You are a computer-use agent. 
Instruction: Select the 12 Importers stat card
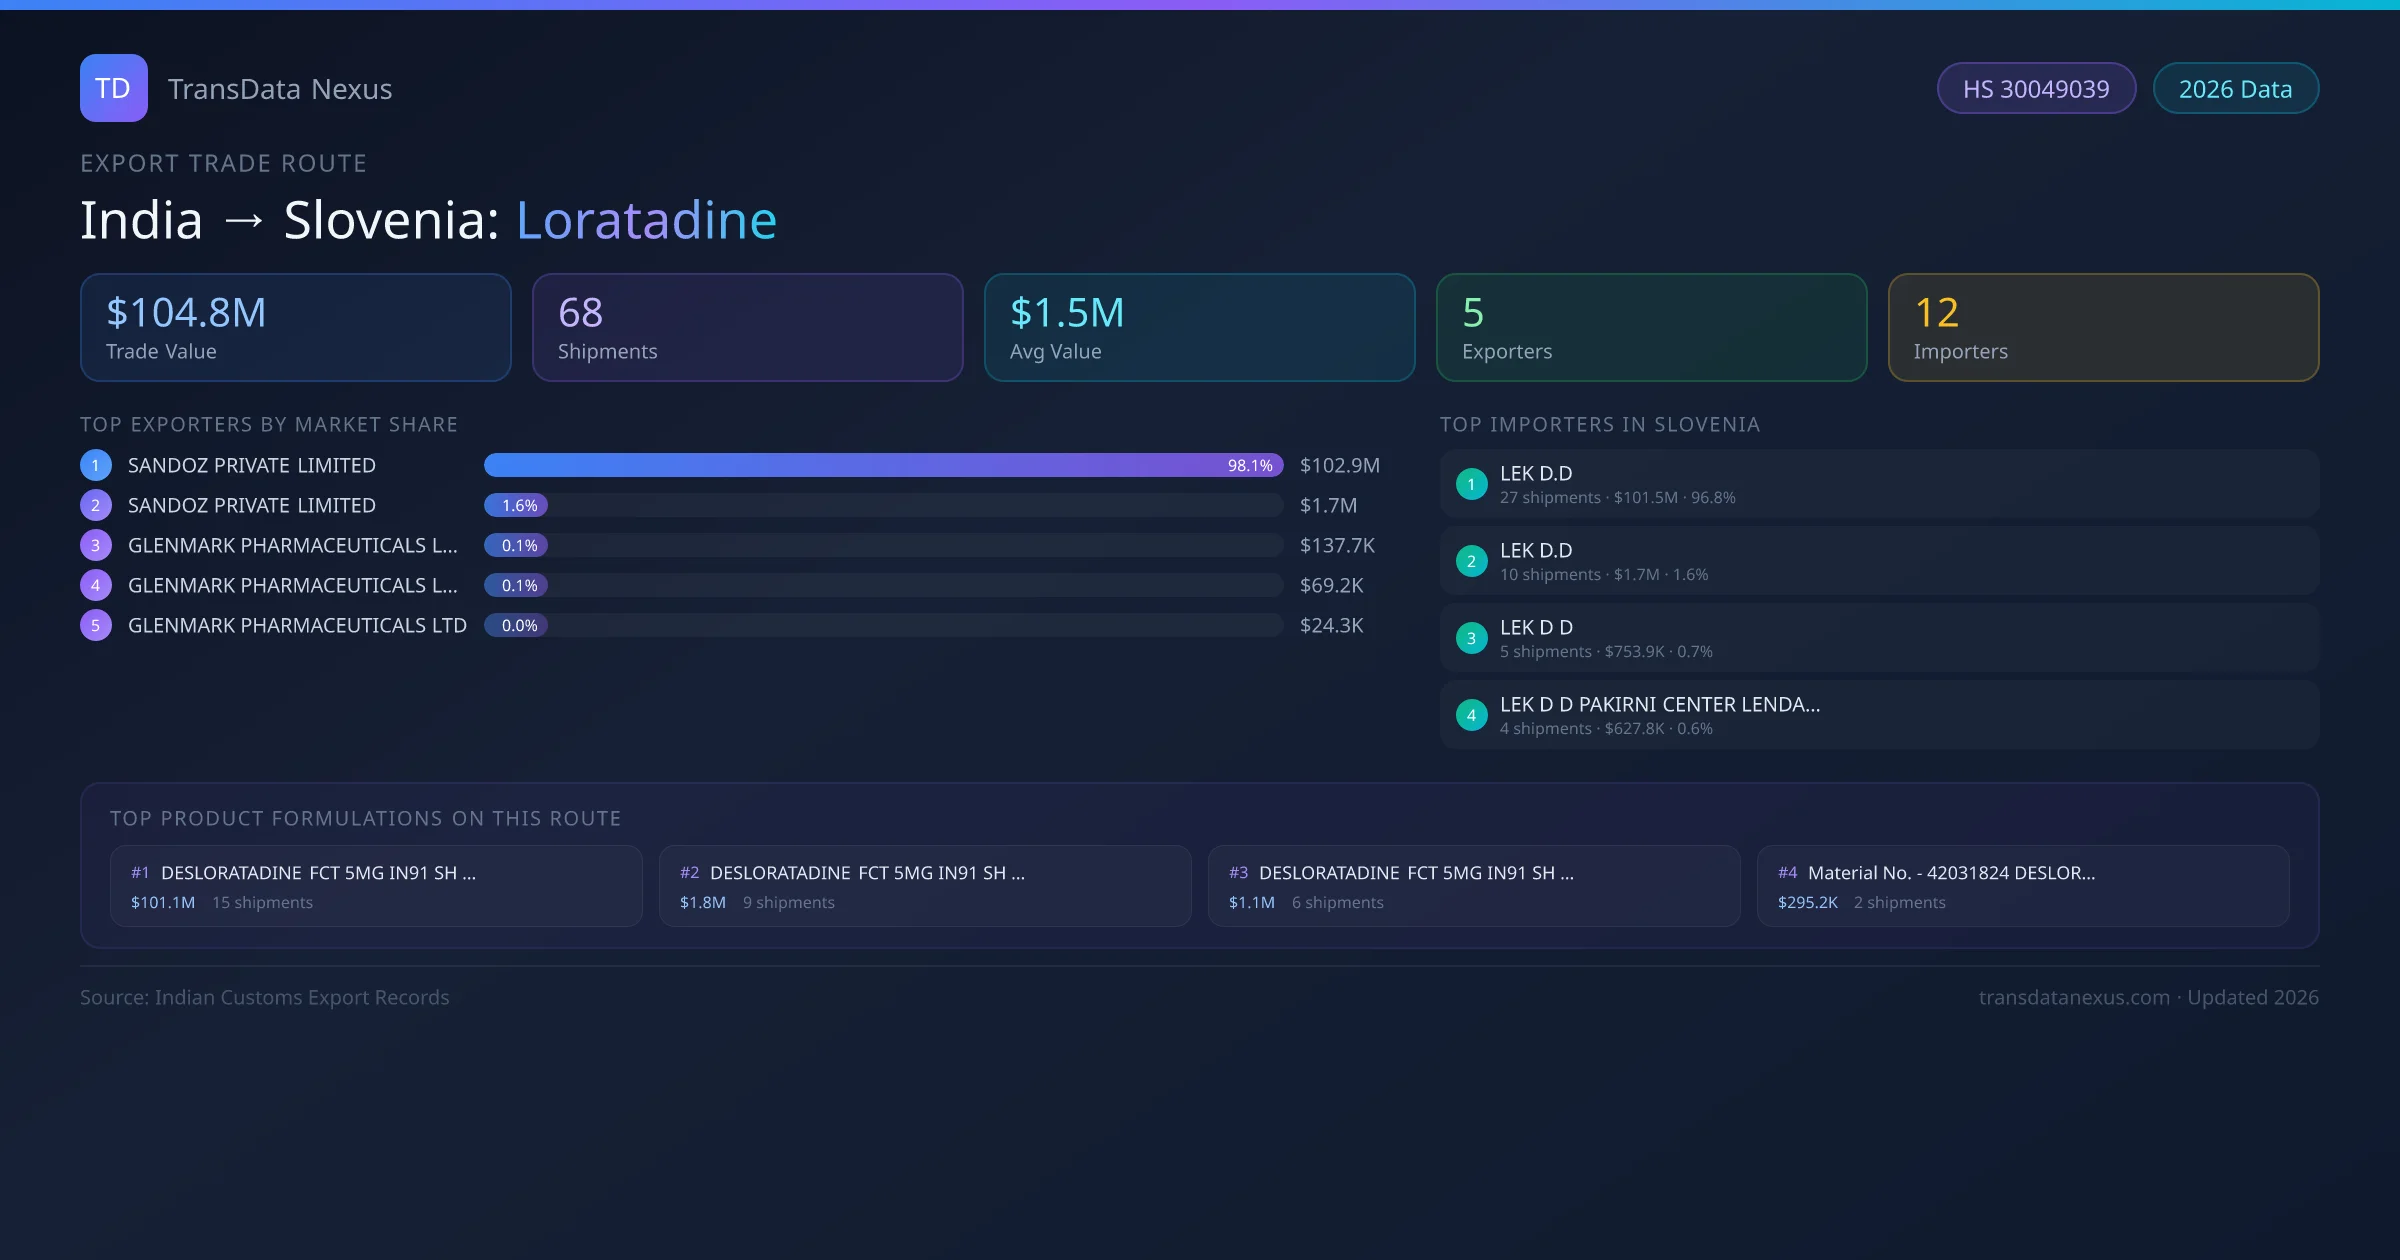[x=2103, y=328]
